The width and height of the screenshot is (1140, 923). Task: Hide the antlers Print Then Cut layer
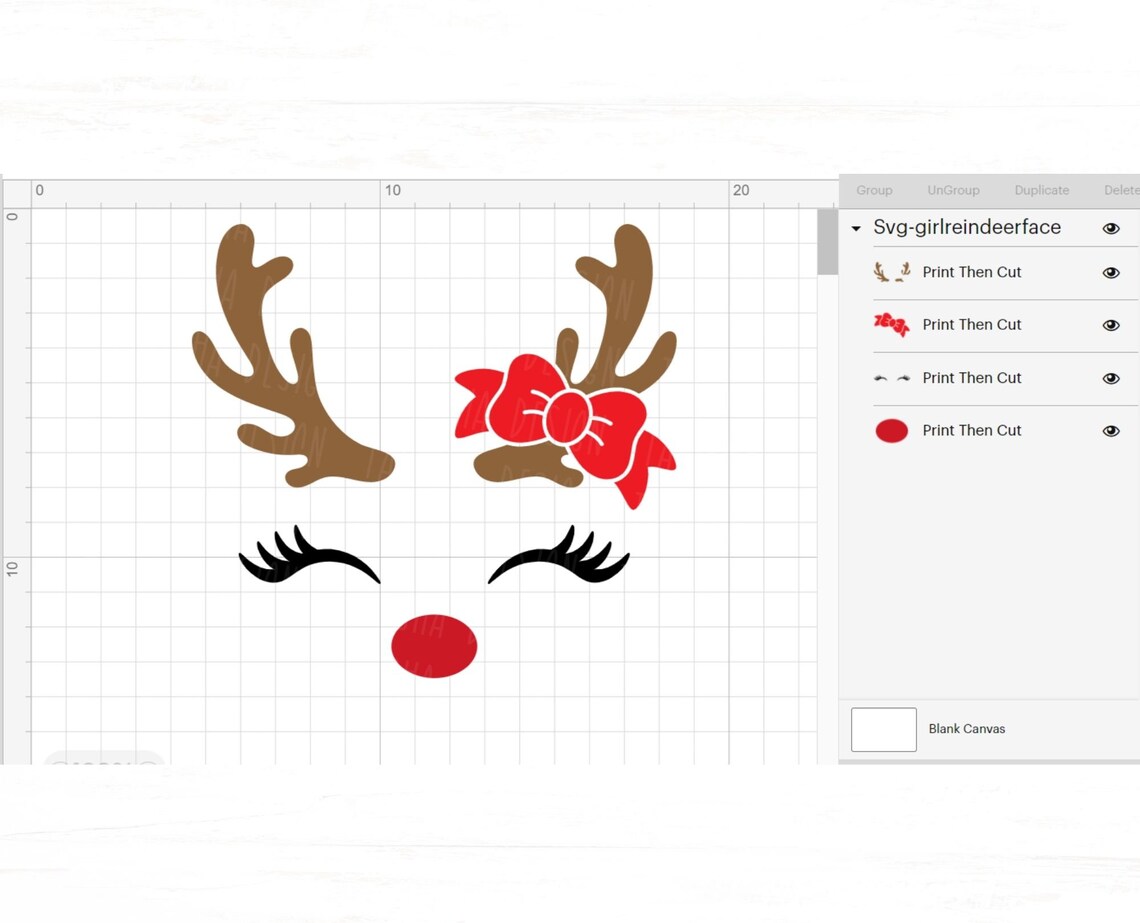tap(1111, 272)
